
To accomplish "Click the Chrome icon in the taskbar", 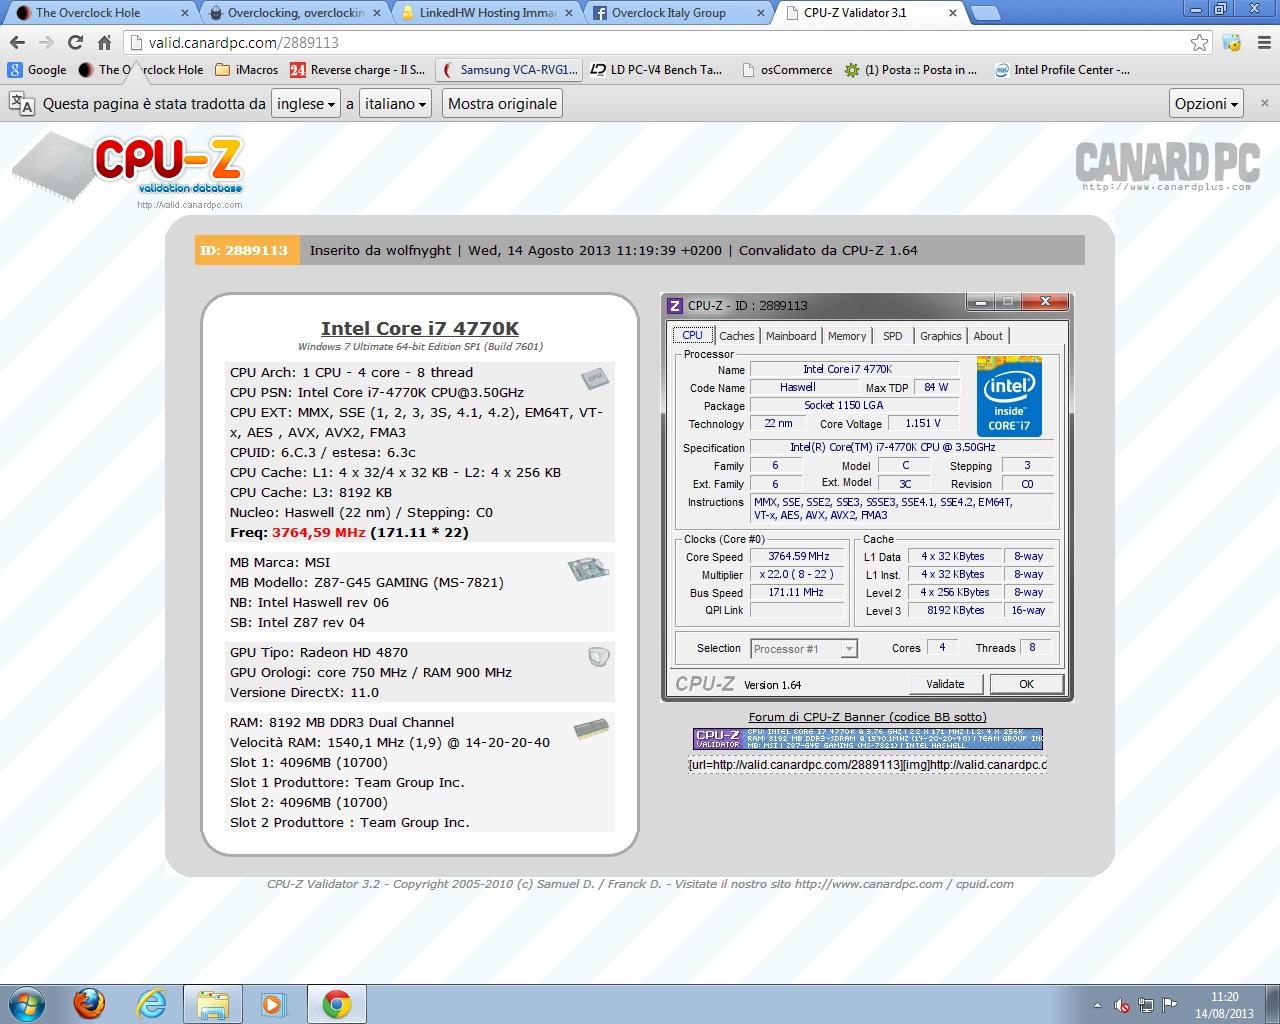I will point(337,1003).
